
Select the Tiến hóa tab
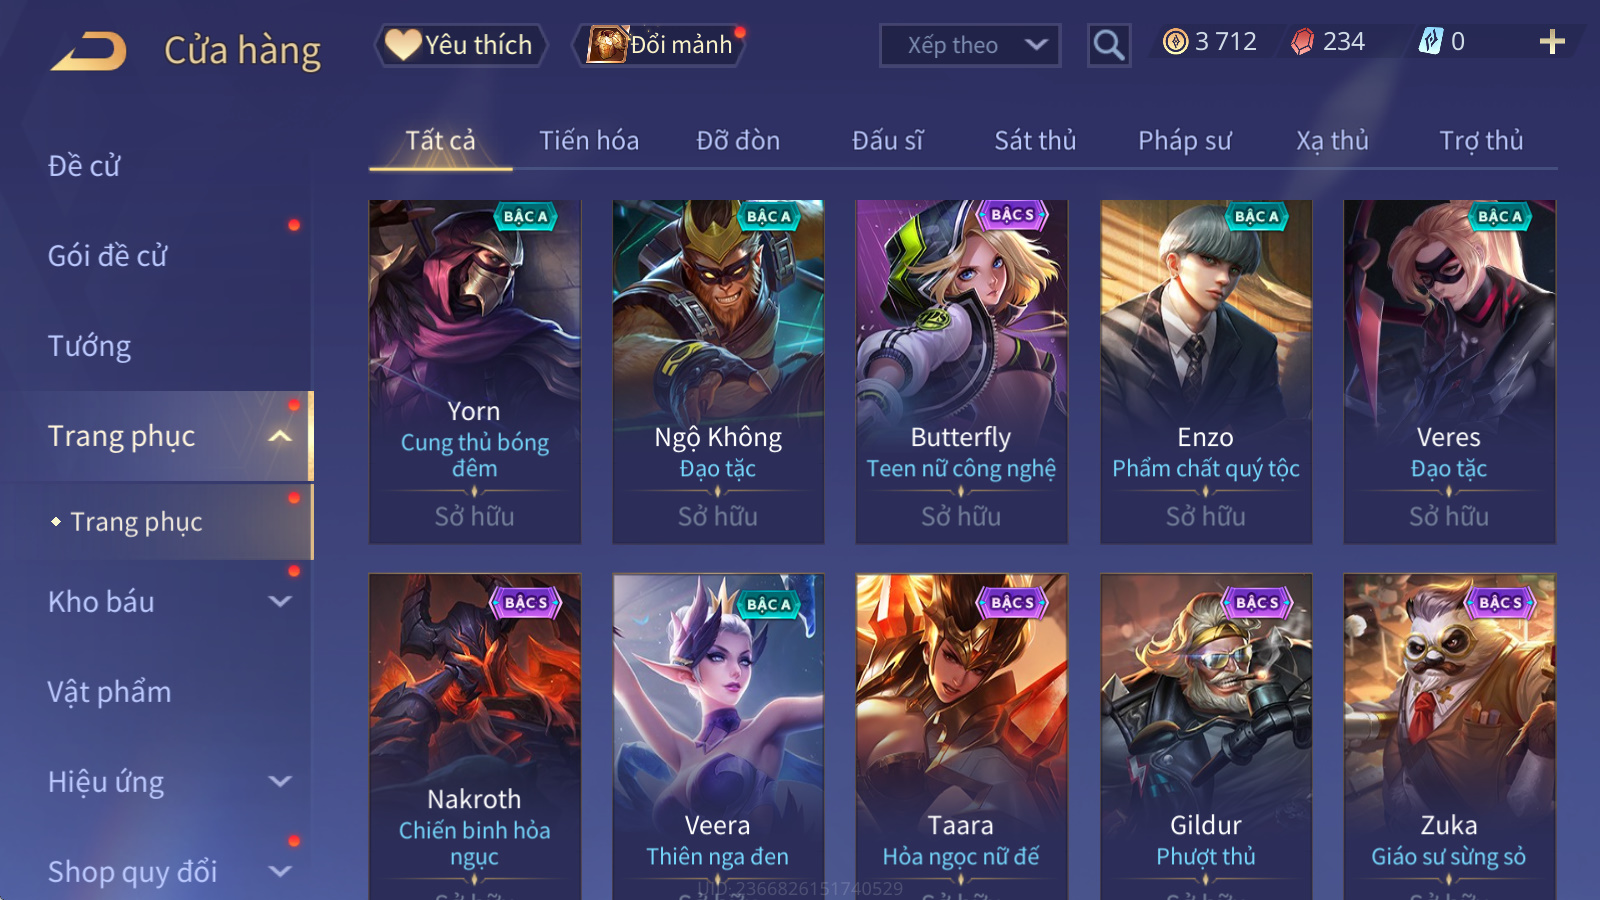click(589, 141)
